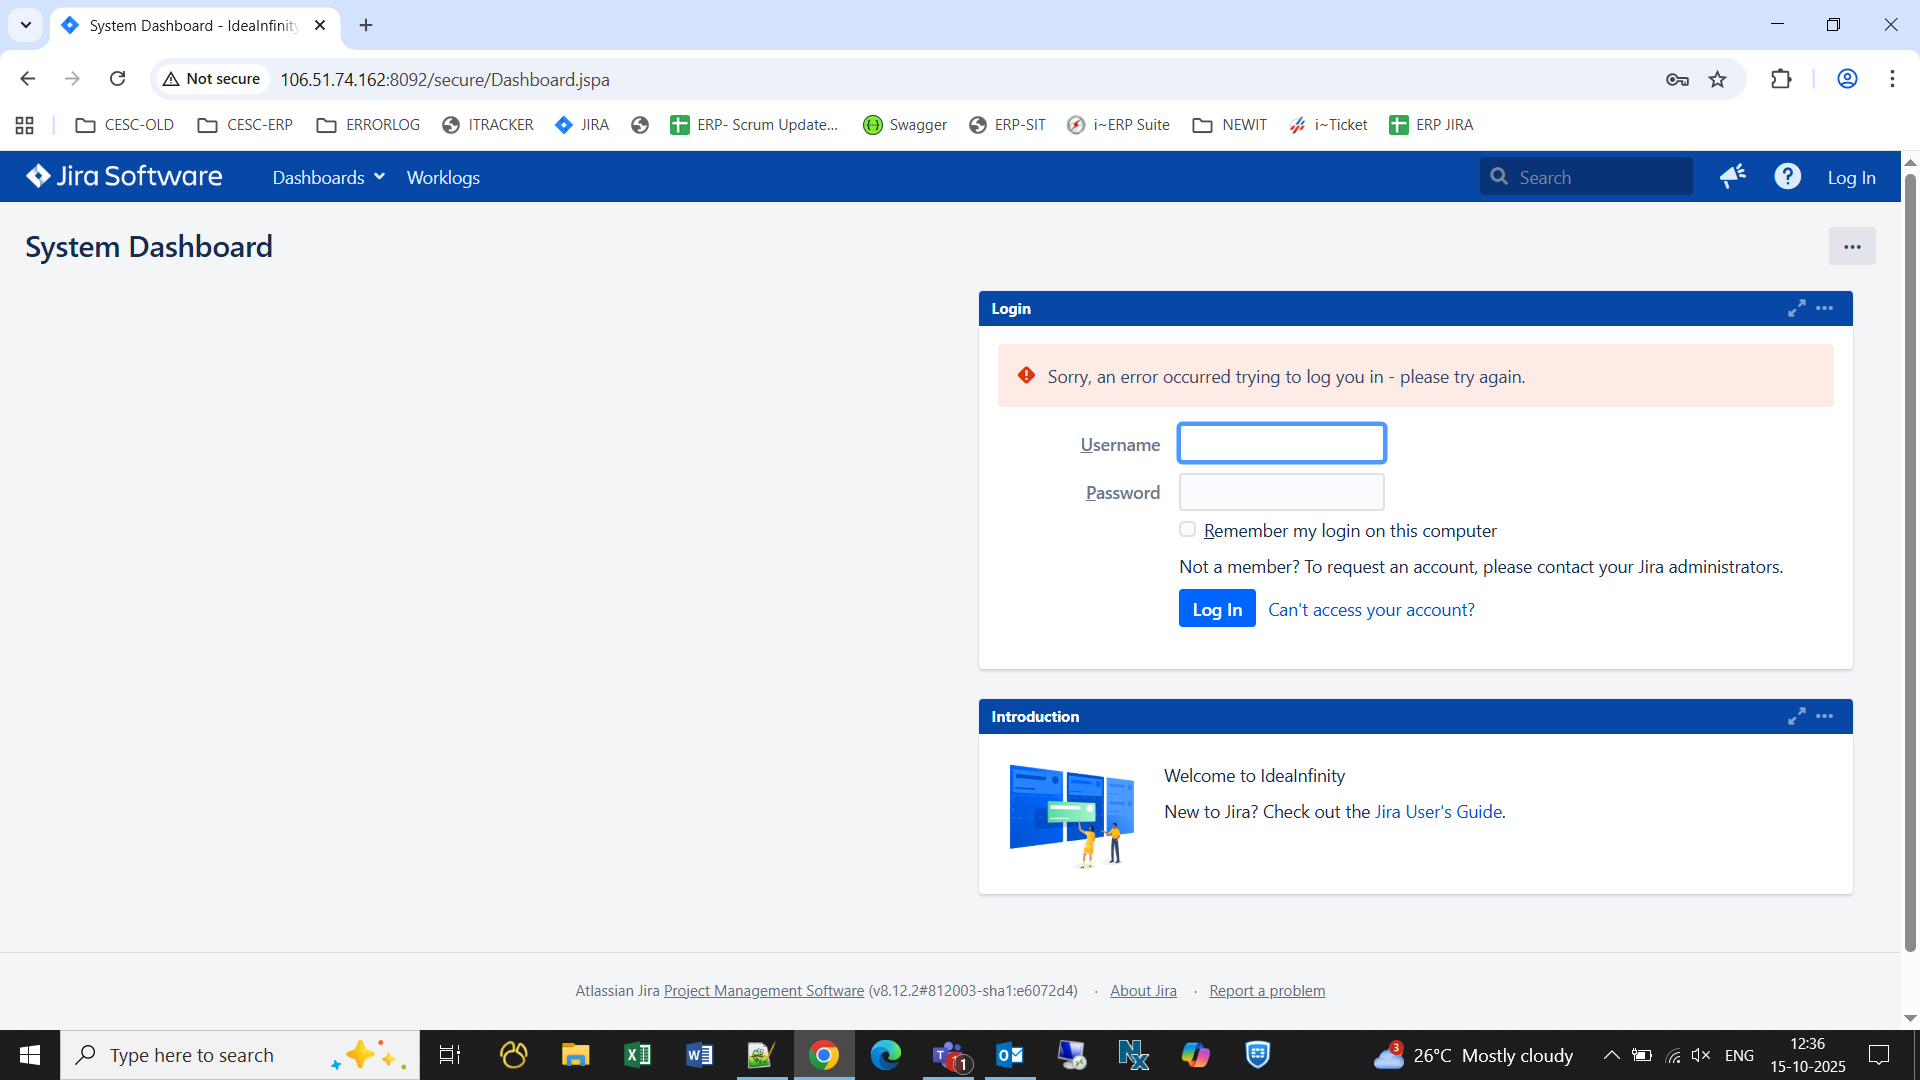Expand the Dashboards dropdown menu
This screenshot has height=1080, width=1920.
328,178
